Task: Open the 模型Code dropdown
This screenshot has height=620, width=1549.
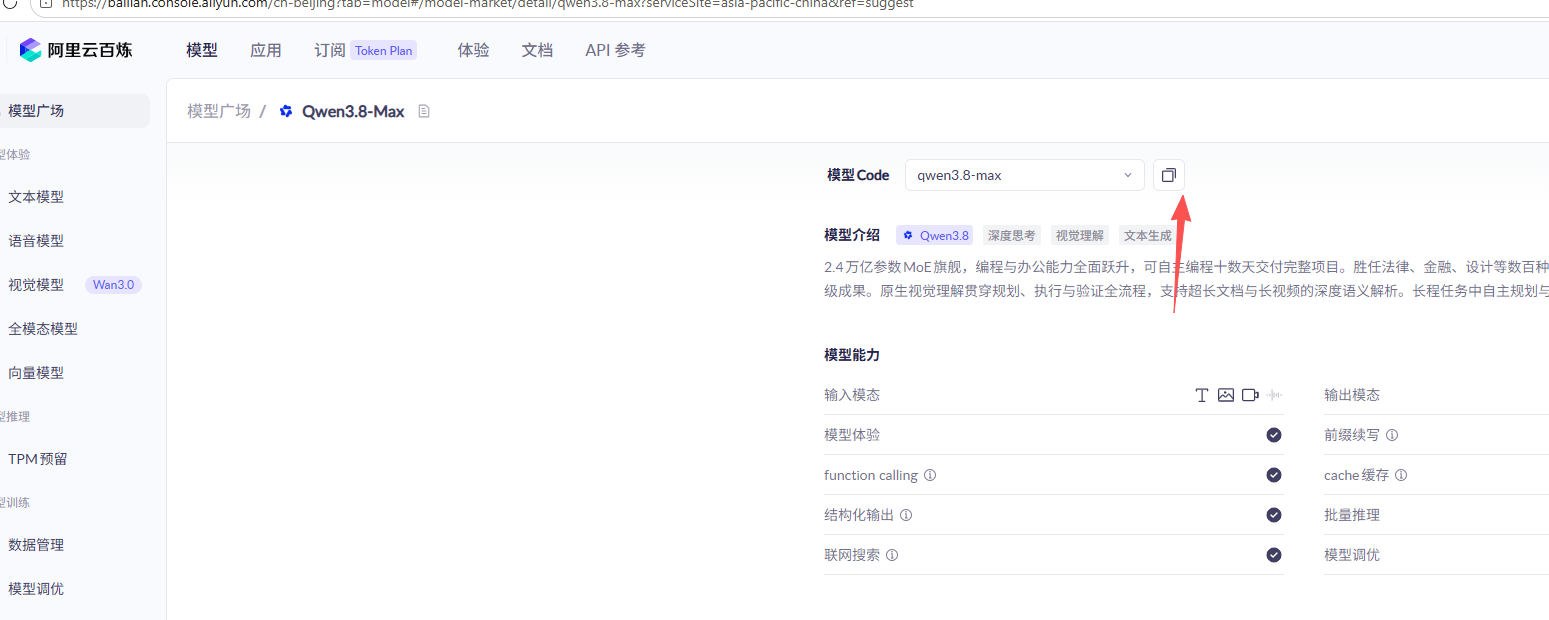Action: click(x=1025, y=175)
